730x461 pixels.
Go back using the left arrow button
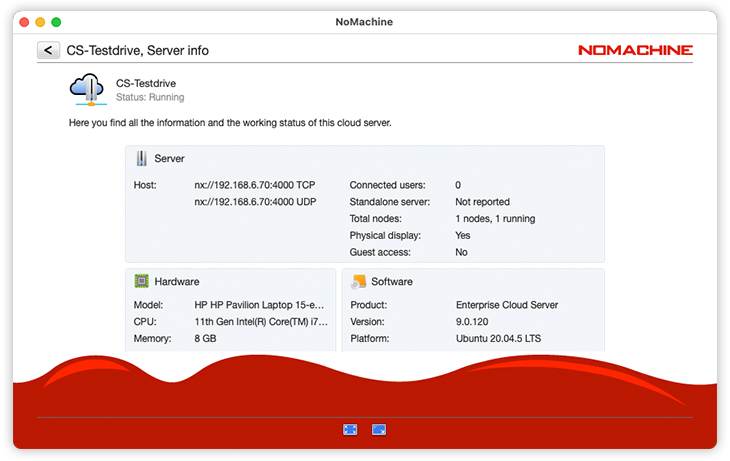click(48, 50)
